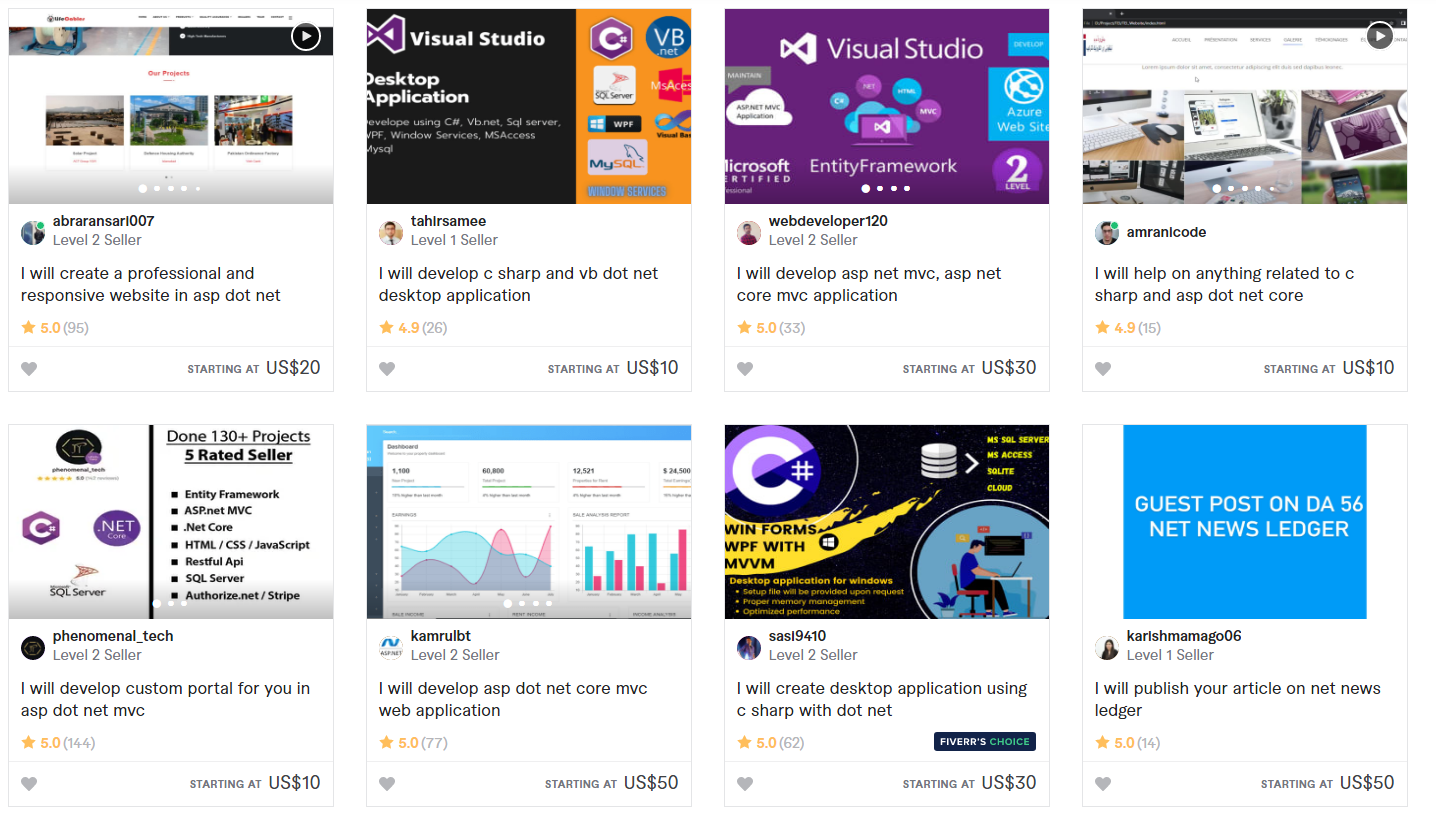Click price US$10 on tahirsamee gig

point(652,368)
